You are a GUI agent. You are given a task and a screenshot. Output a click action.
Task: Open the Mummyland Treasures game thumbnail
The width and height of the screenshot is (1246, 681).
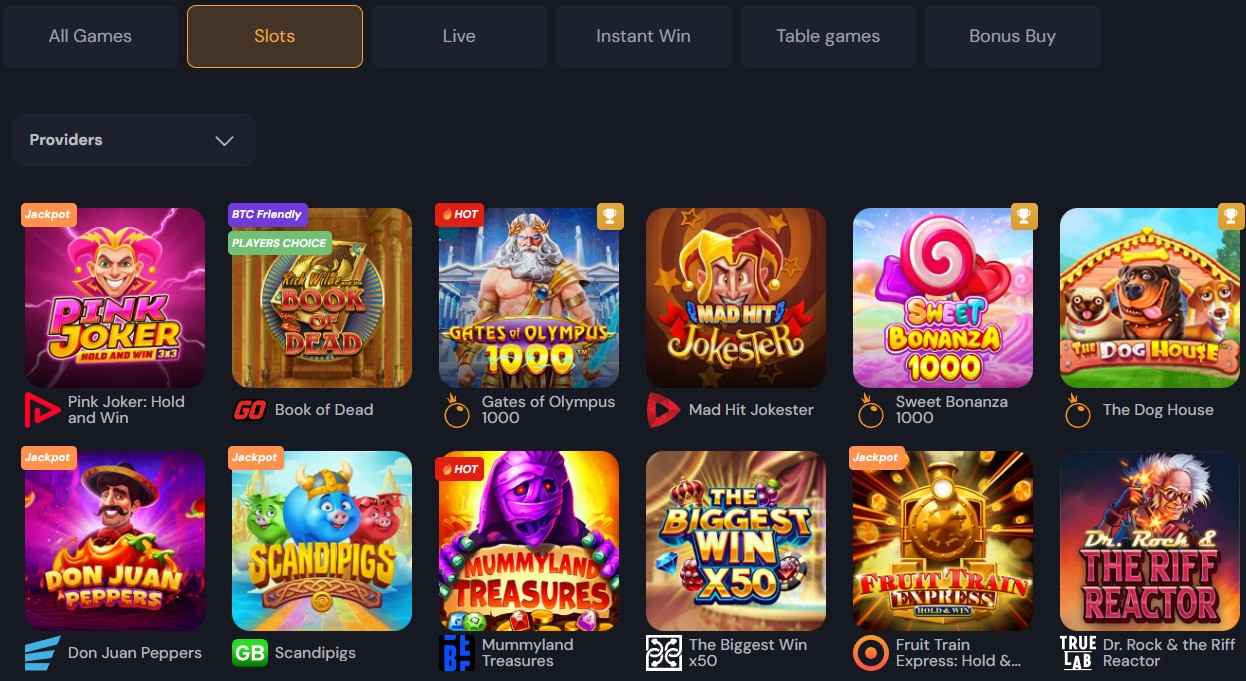point(529,541)
